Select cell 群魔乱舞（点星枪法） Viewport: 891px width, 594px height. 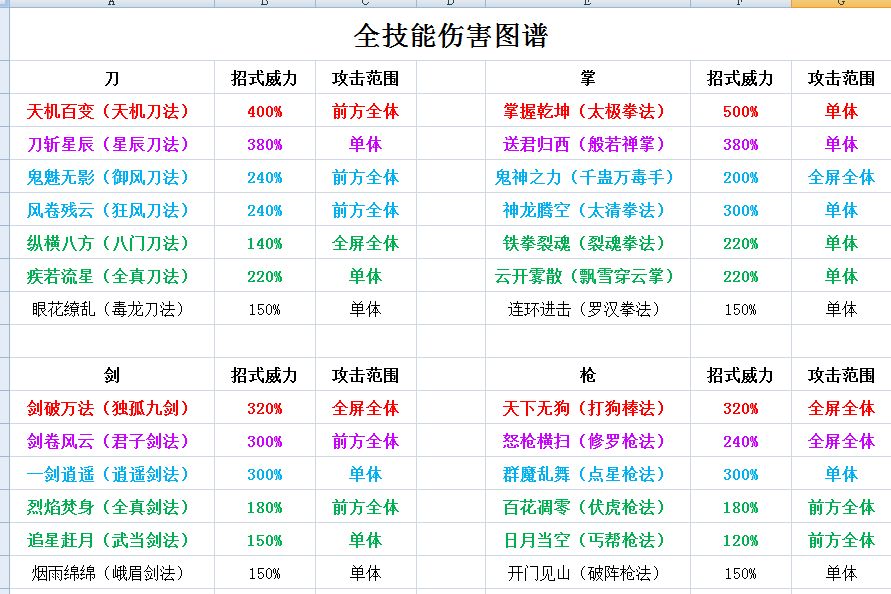tap(588, 473)
